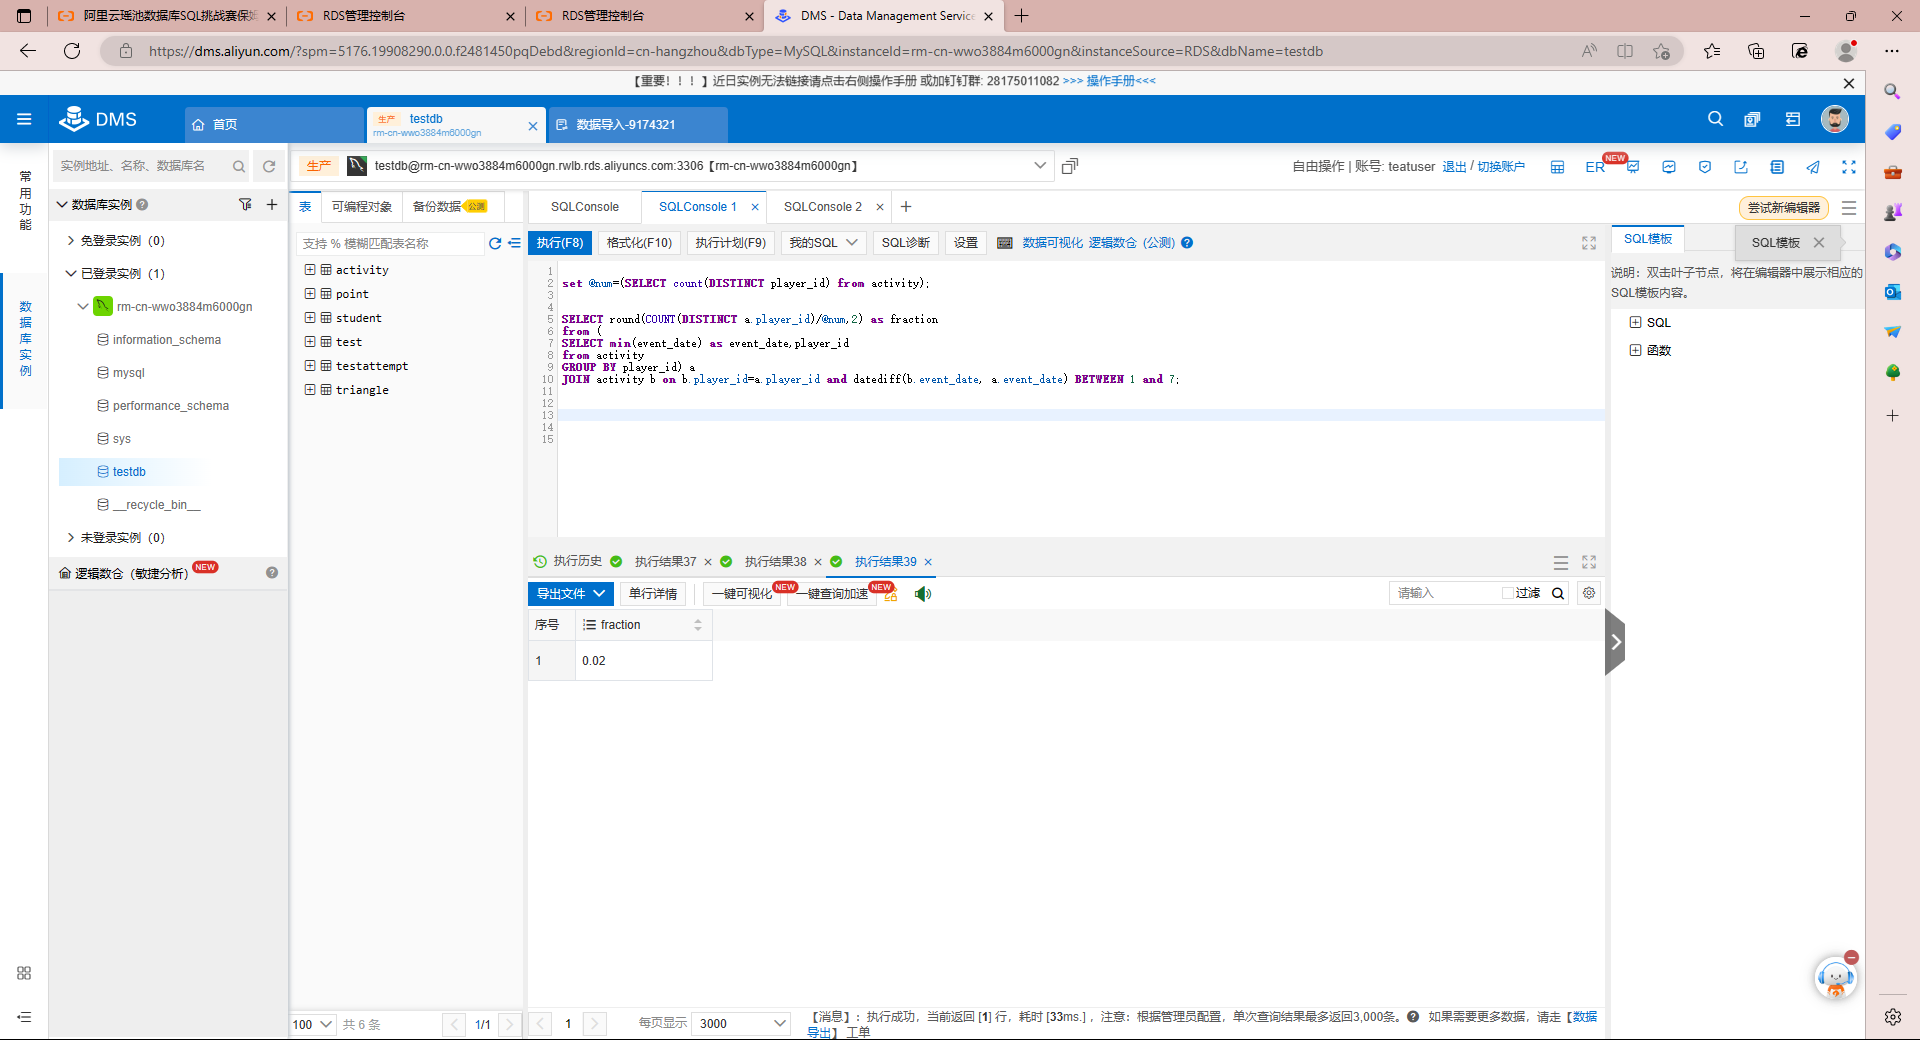The image size is (1920, 1040).
Task: Switch to the SQLConsole 2 tab
Action: pyautogui.click(x=822, y=207)
